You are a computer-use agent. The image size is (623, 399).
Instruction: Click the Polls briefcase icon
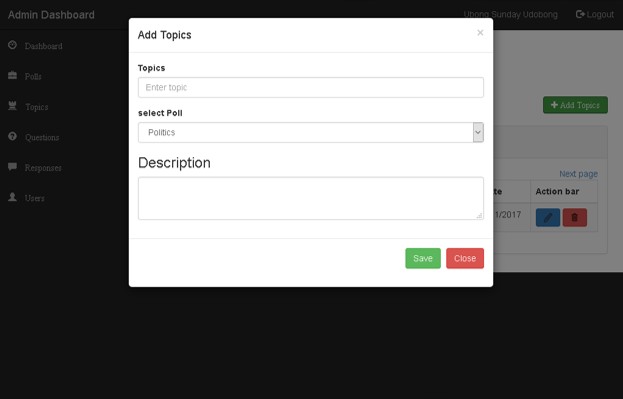12,75
